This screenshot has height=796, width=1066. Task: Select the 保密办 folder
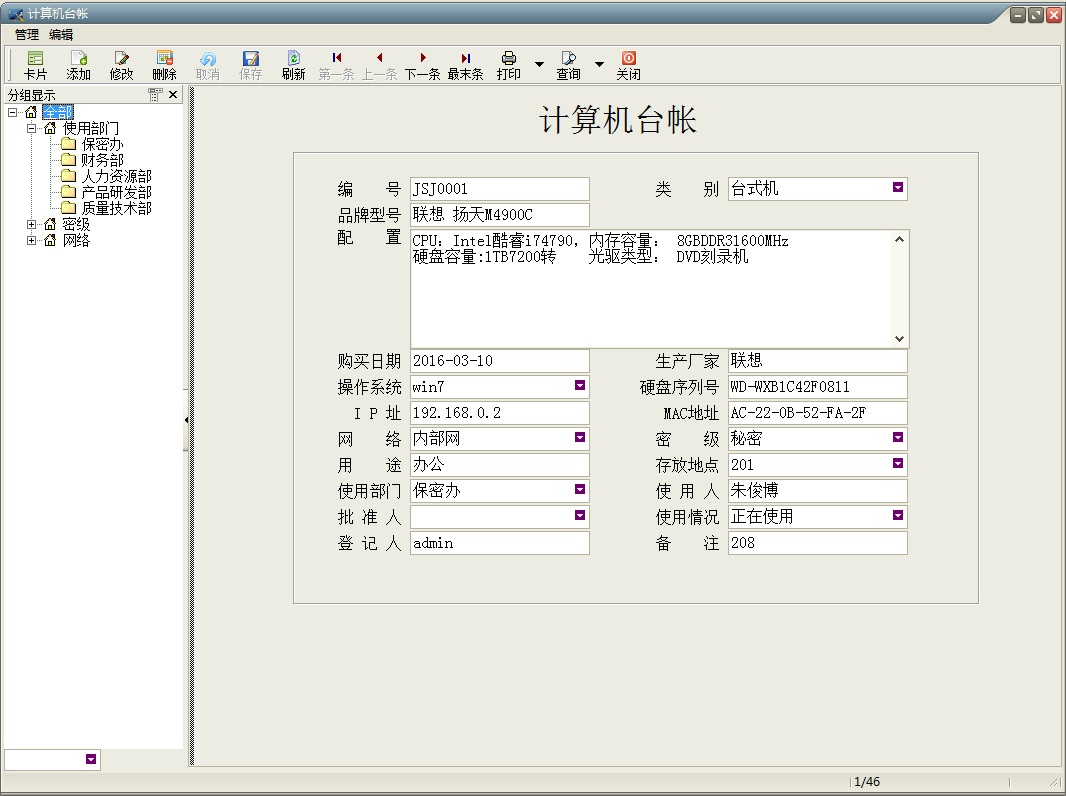click(102, 144)
